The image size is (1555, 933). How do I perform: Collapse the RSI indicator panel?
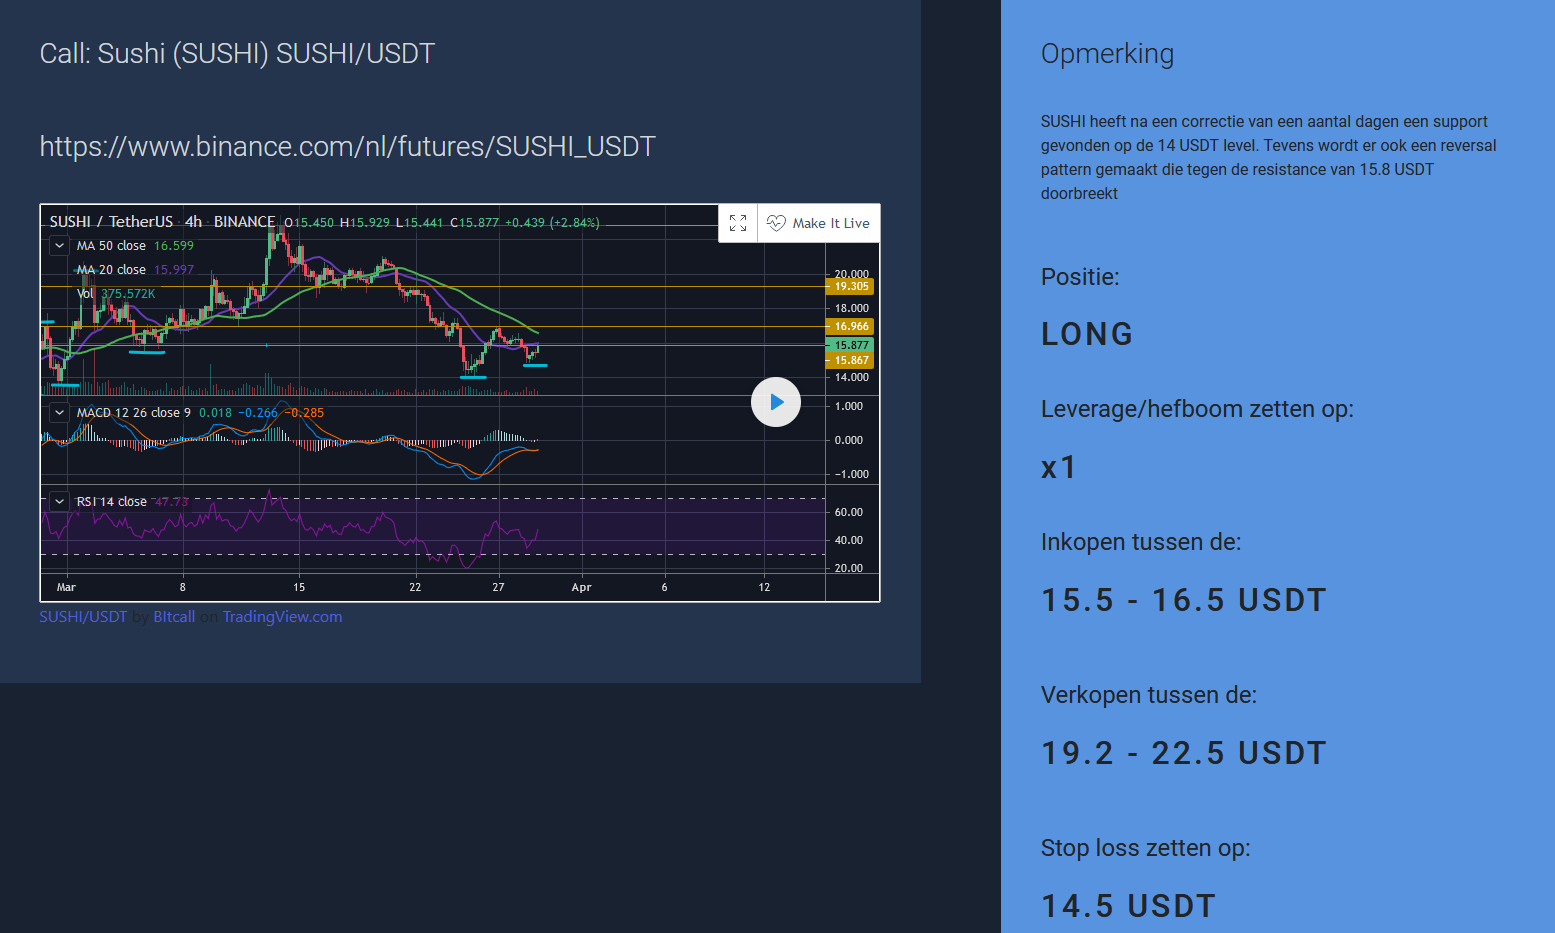pyautogui.click(x=60, y=501)
